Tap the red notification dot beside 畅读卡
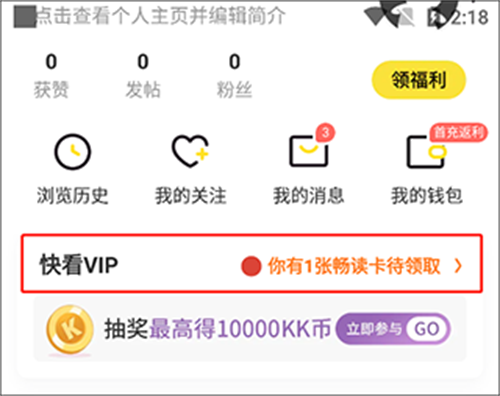The height and width of the screenshot is (396, 500). tap(251, 266)
